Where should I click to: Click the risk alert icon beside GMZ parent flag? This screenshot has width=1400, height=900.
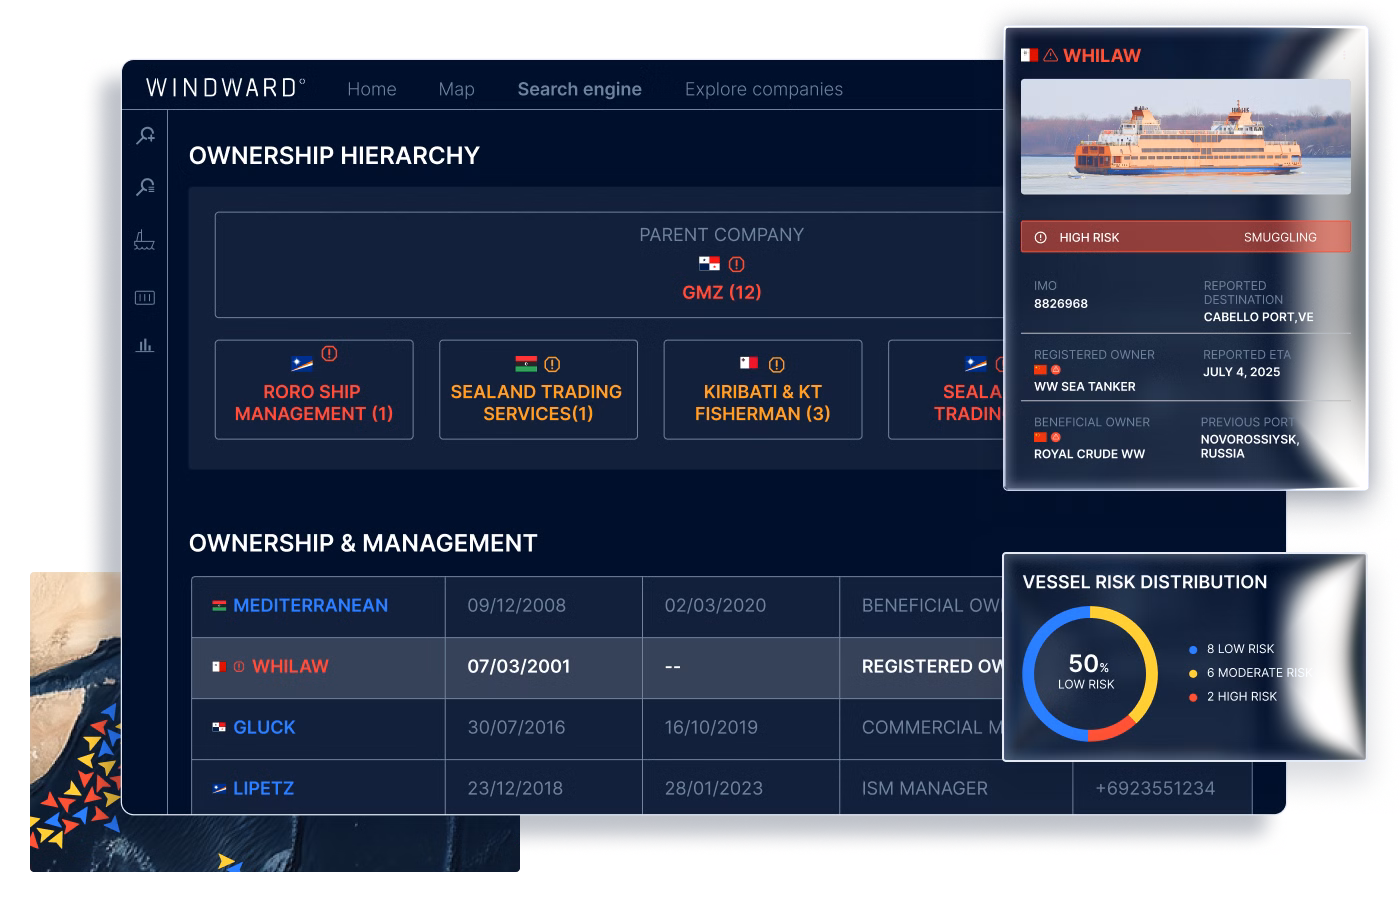[x=737, y=264]
